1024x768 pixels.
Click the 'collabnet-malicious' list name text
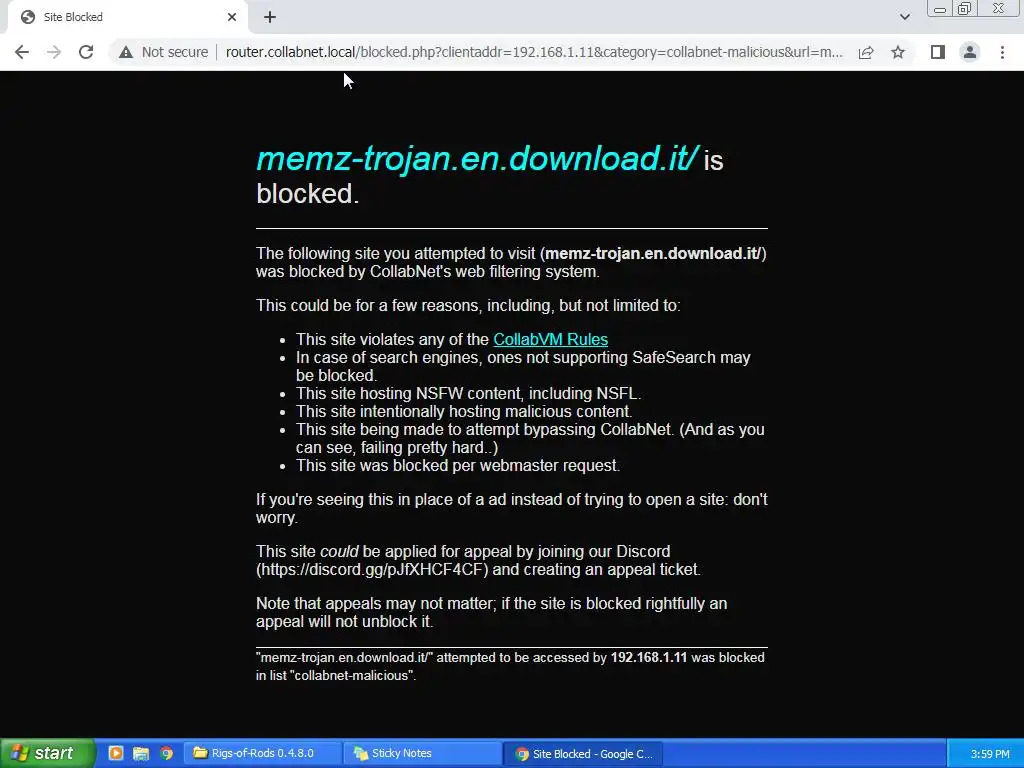tap(353, 675)
